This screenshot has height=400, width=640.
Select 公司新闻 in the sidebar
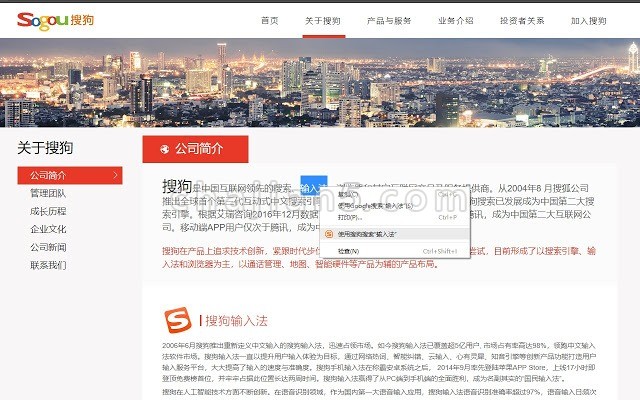[x=48, y=247]
